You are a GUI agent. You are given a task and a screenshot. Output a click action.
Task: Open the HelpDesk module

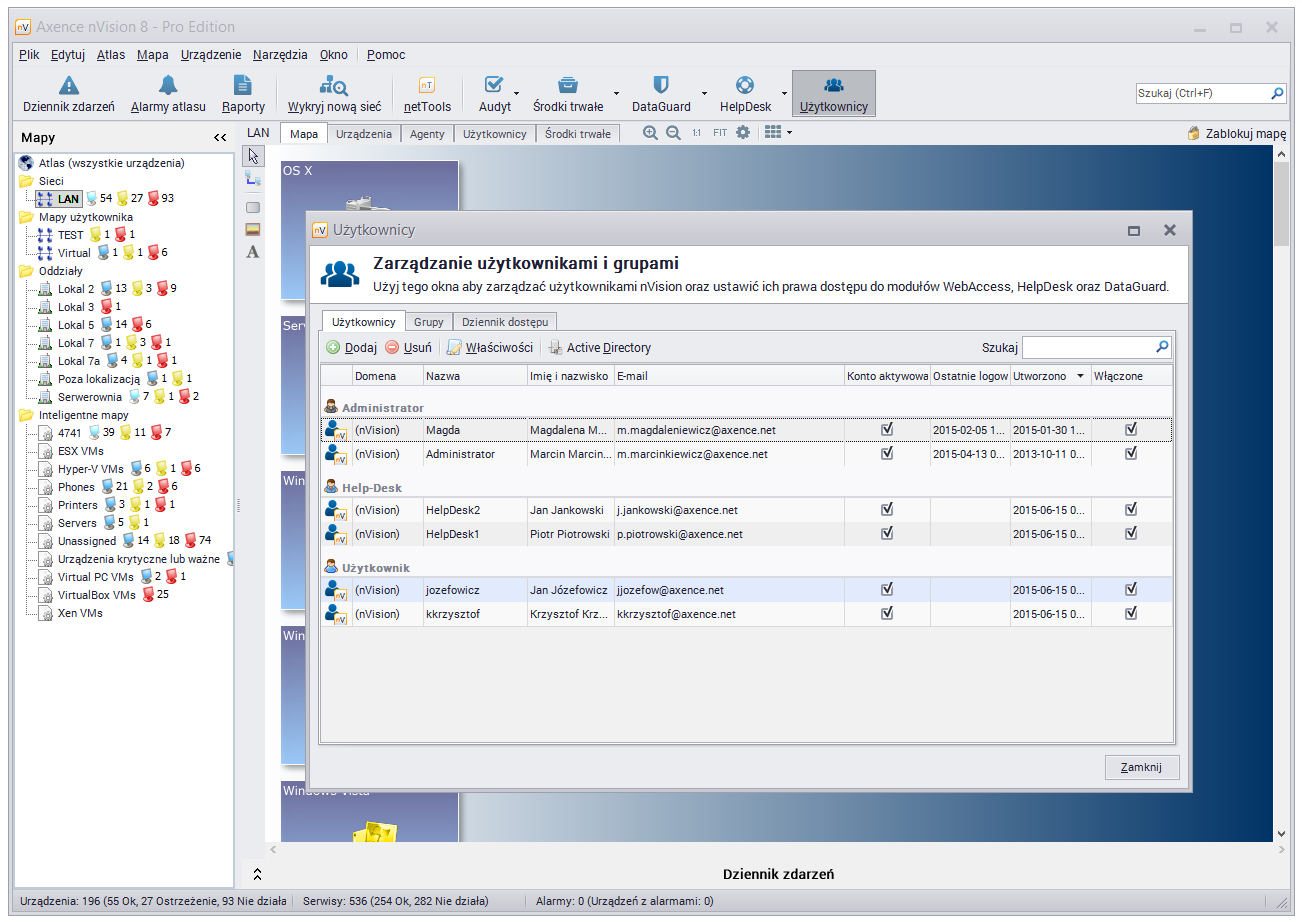tap(745, 94)
